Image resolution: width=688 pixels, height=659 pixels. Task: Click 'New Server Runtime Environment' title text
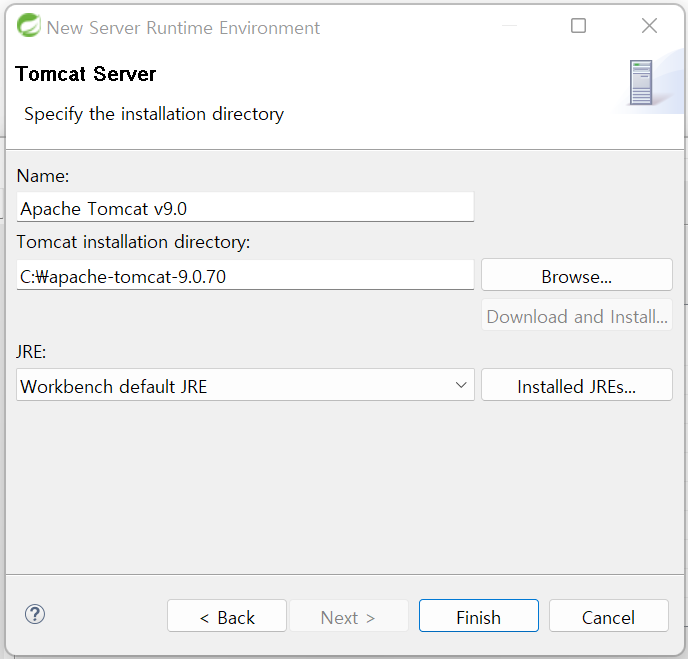[x=183, y=28]
